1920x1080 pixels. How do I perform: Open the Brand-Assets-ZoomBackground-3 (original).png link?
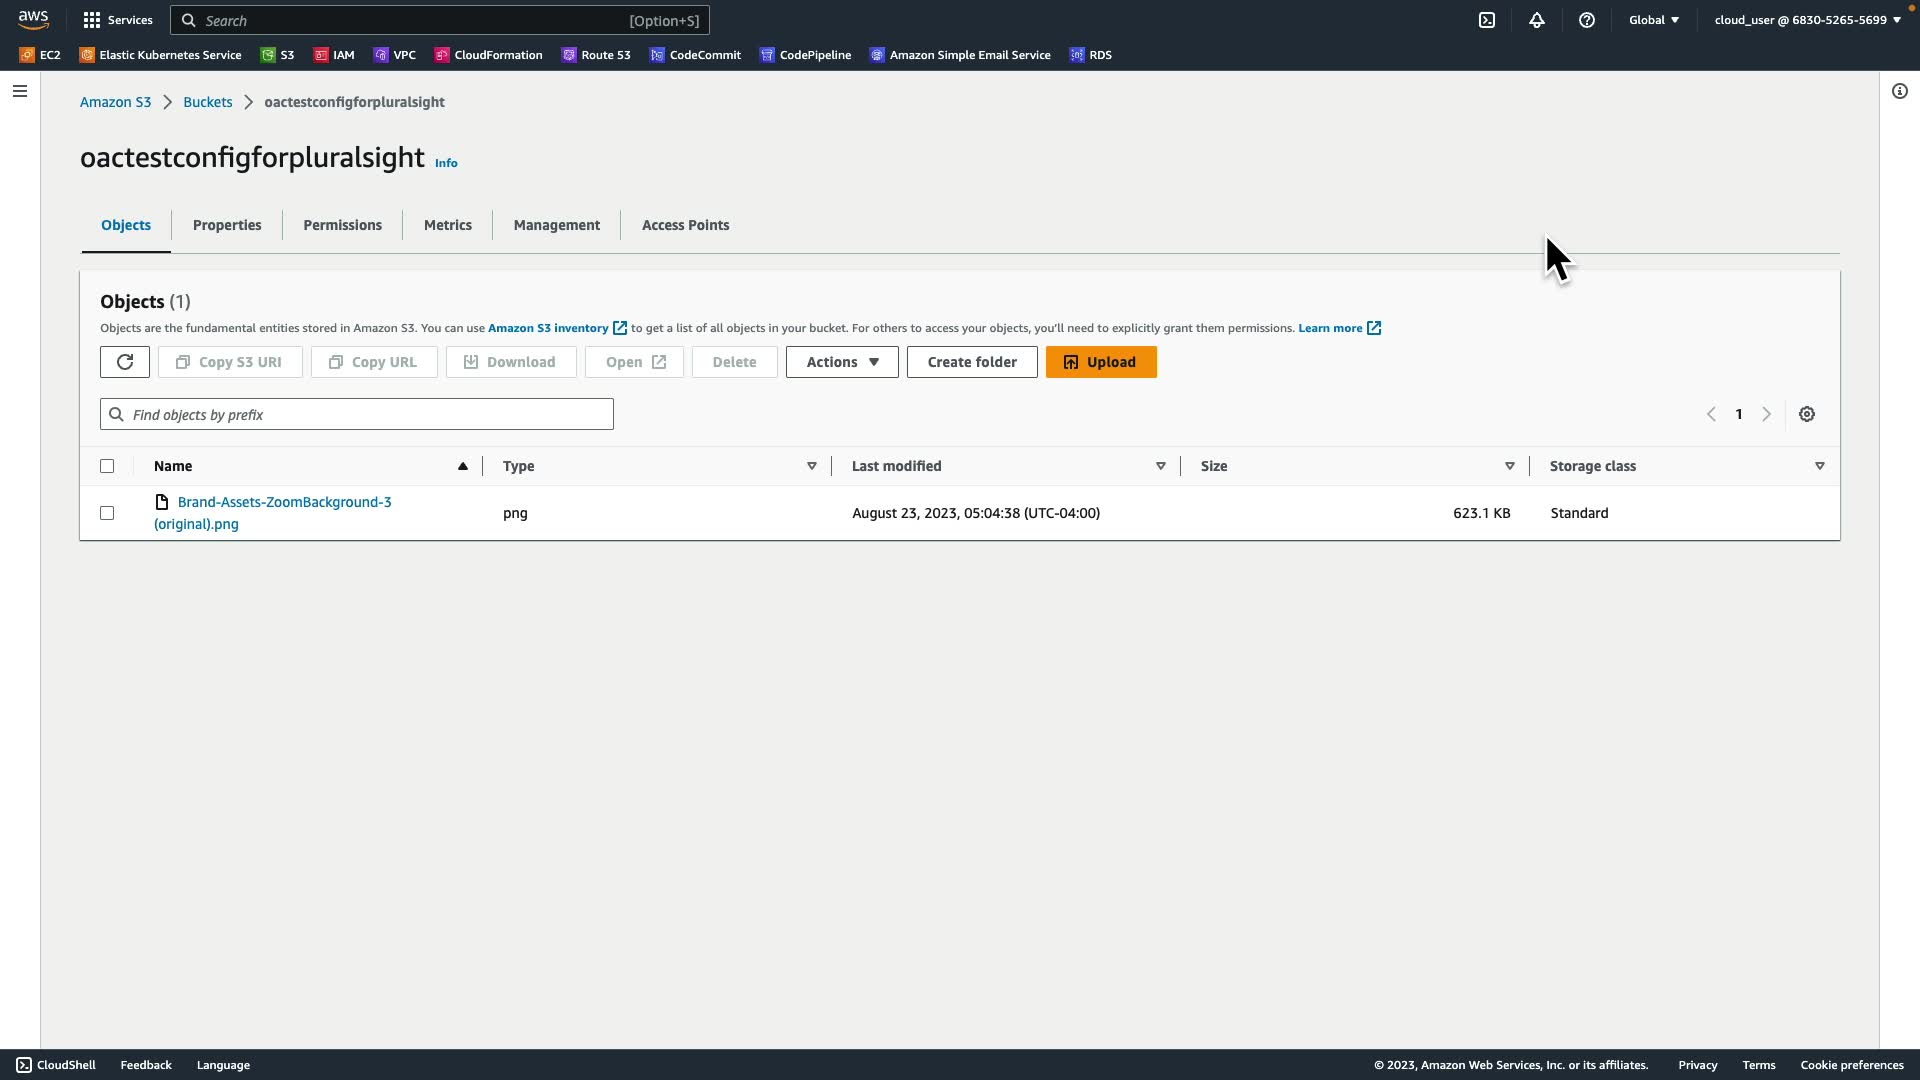click(x=284, y=502)
